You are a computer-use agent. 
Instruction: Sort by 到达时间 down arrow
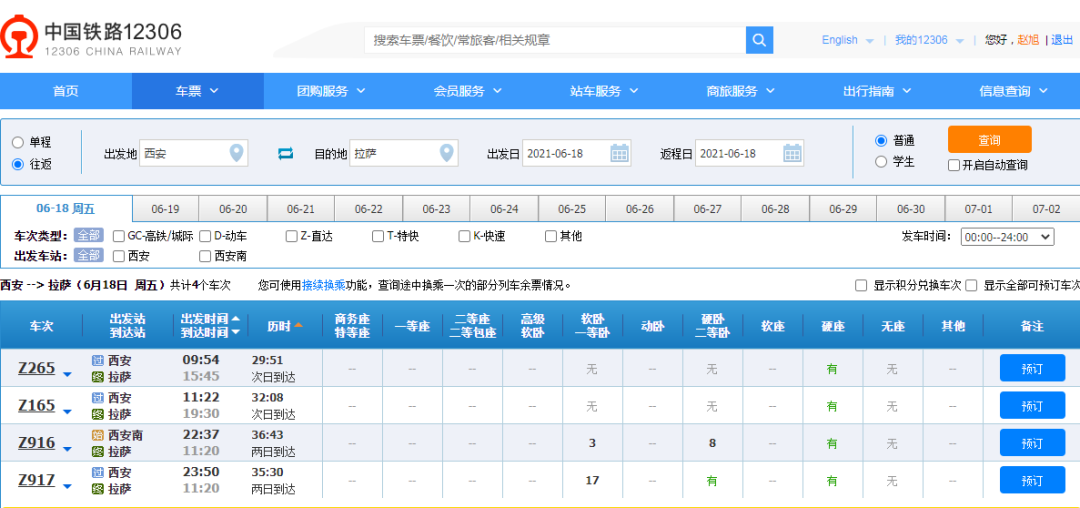click(x=236, y=332)
